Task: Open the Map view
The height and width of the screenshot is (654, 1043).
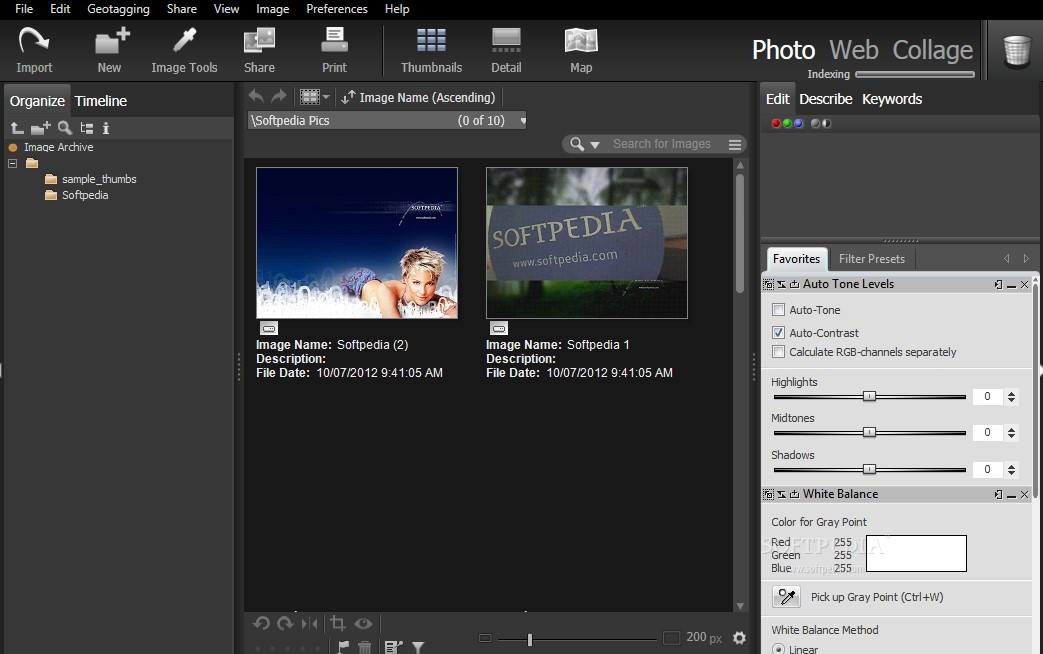Action: tap(581, 50)
